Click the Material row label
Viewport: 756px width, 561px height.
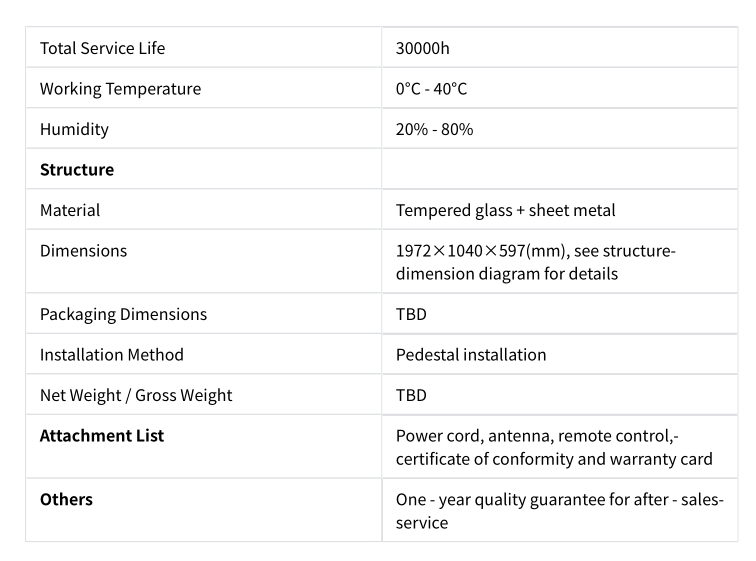[70, 210]
